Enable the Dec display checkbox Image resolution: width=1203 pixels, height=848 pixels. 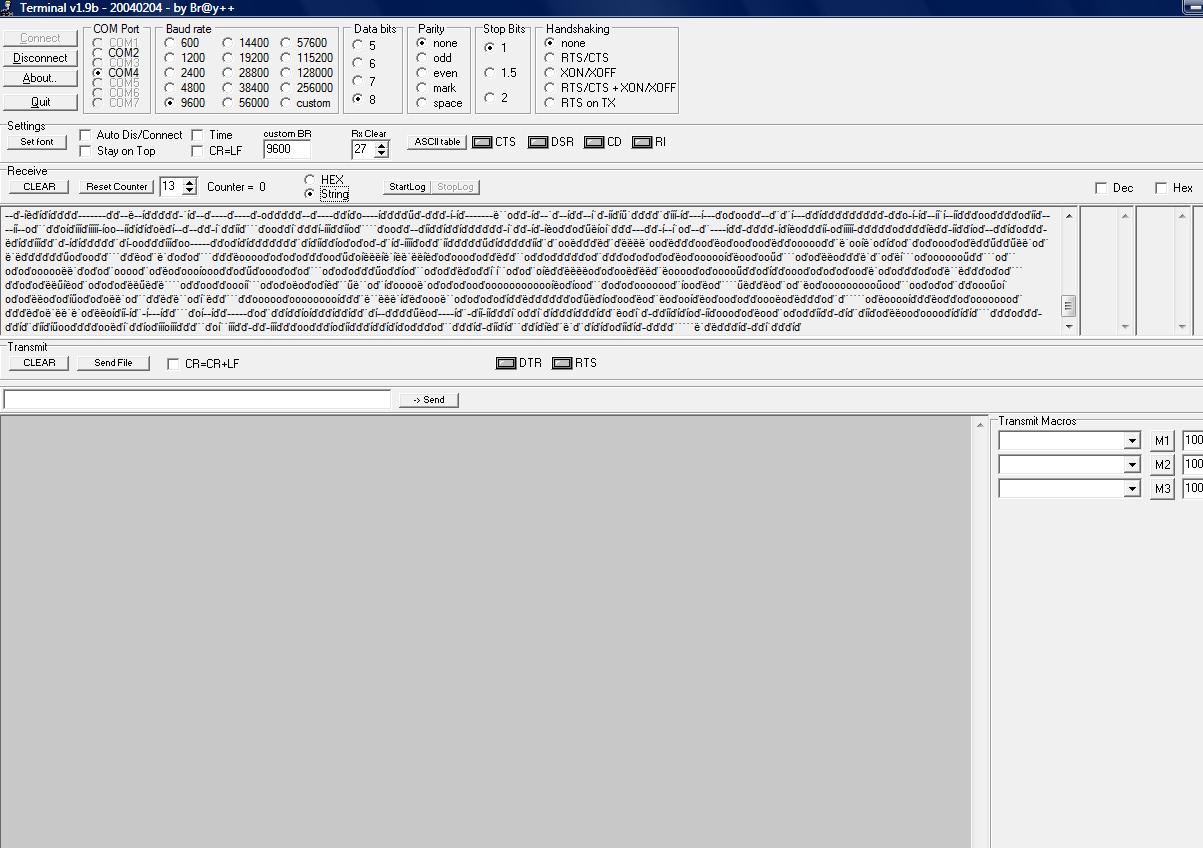(1101, 188)
